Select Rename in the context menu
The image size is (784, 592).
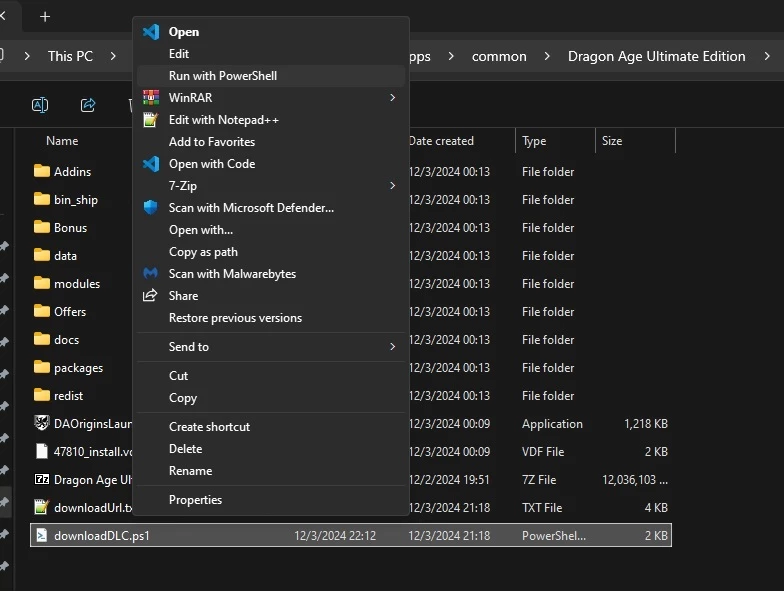click(x=271, y=470)
